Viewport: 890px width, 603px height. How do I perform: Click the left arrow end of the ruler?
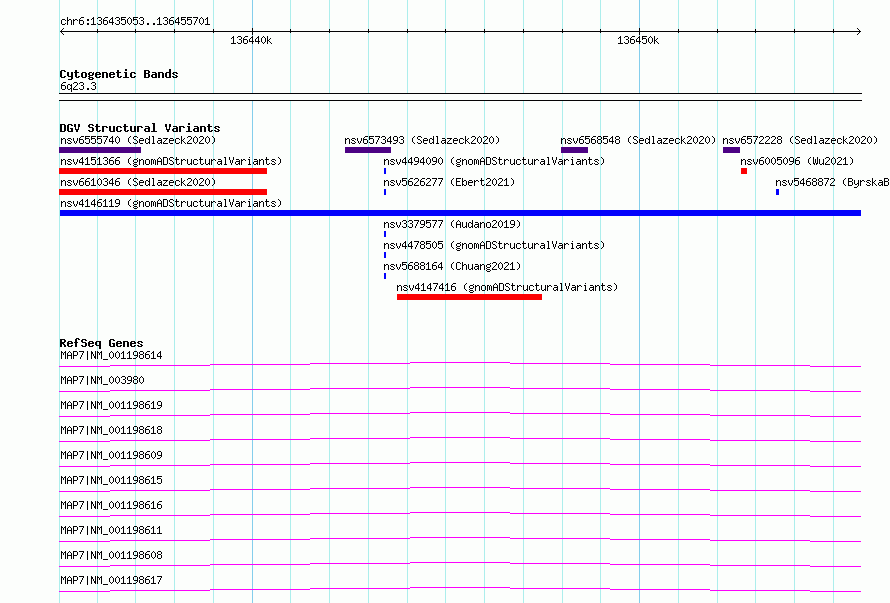[x=62, y=31]
